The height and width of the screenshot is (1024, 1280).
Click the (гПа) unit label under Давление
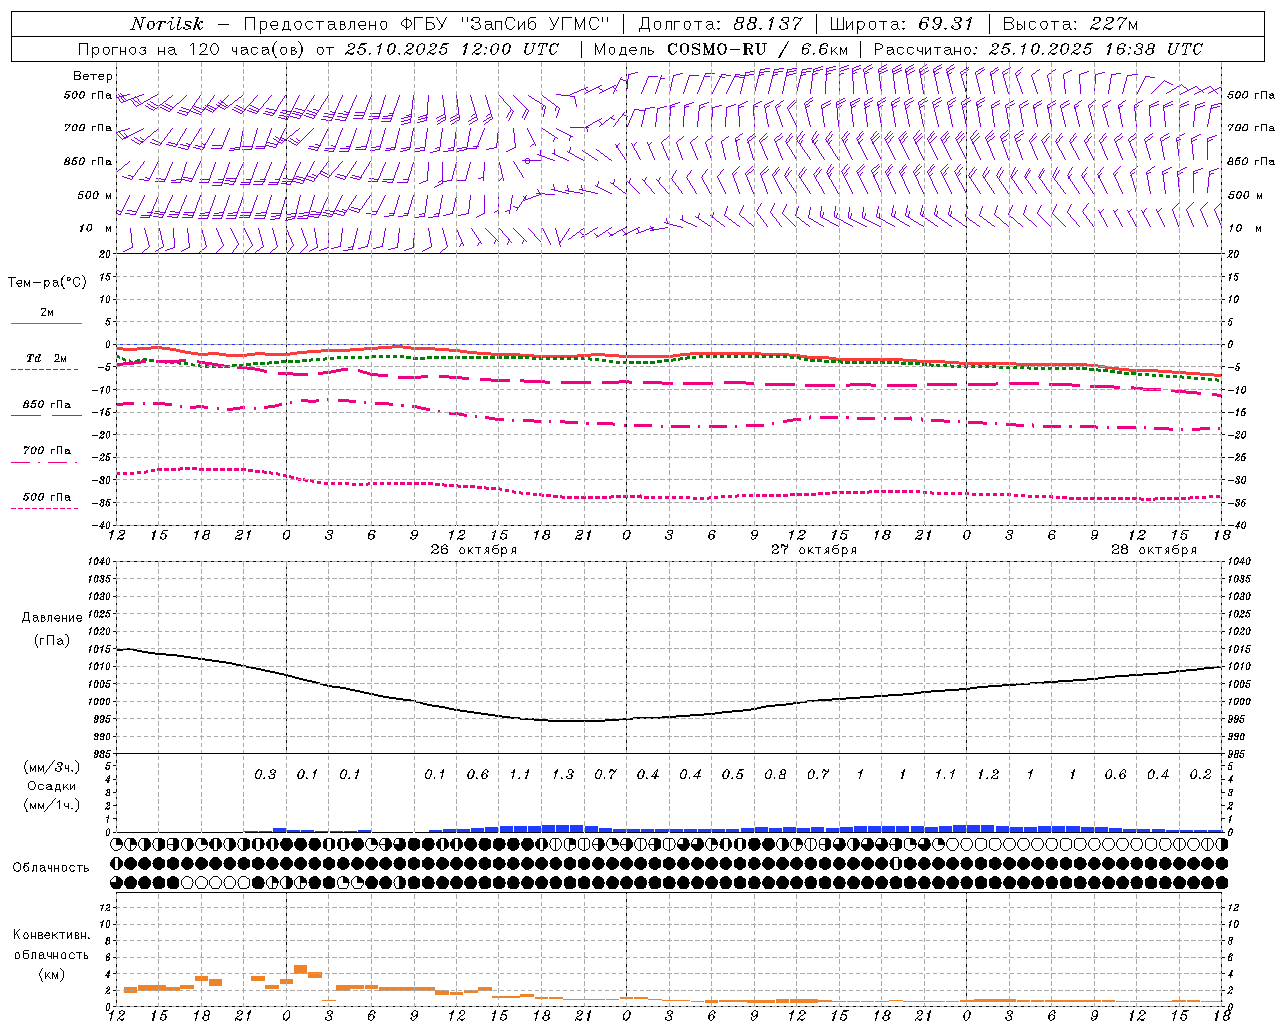[52, 641]
